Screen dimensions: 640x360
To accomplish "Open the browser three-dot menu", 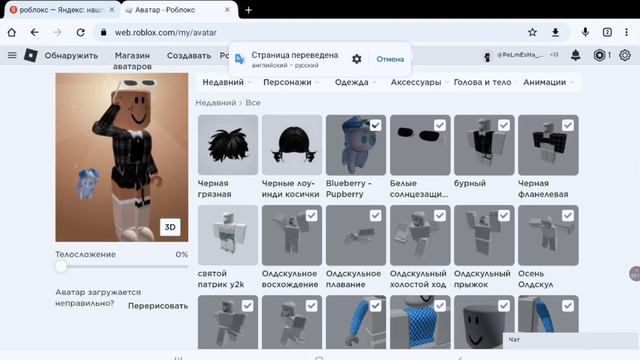I will 627,32.
